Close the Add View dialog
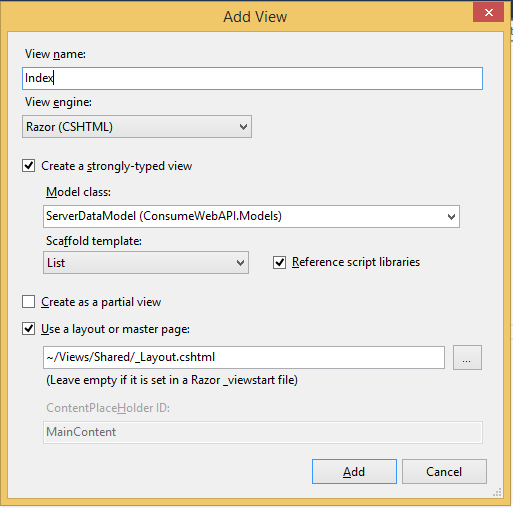513x508 pixels. pos(488,13)
